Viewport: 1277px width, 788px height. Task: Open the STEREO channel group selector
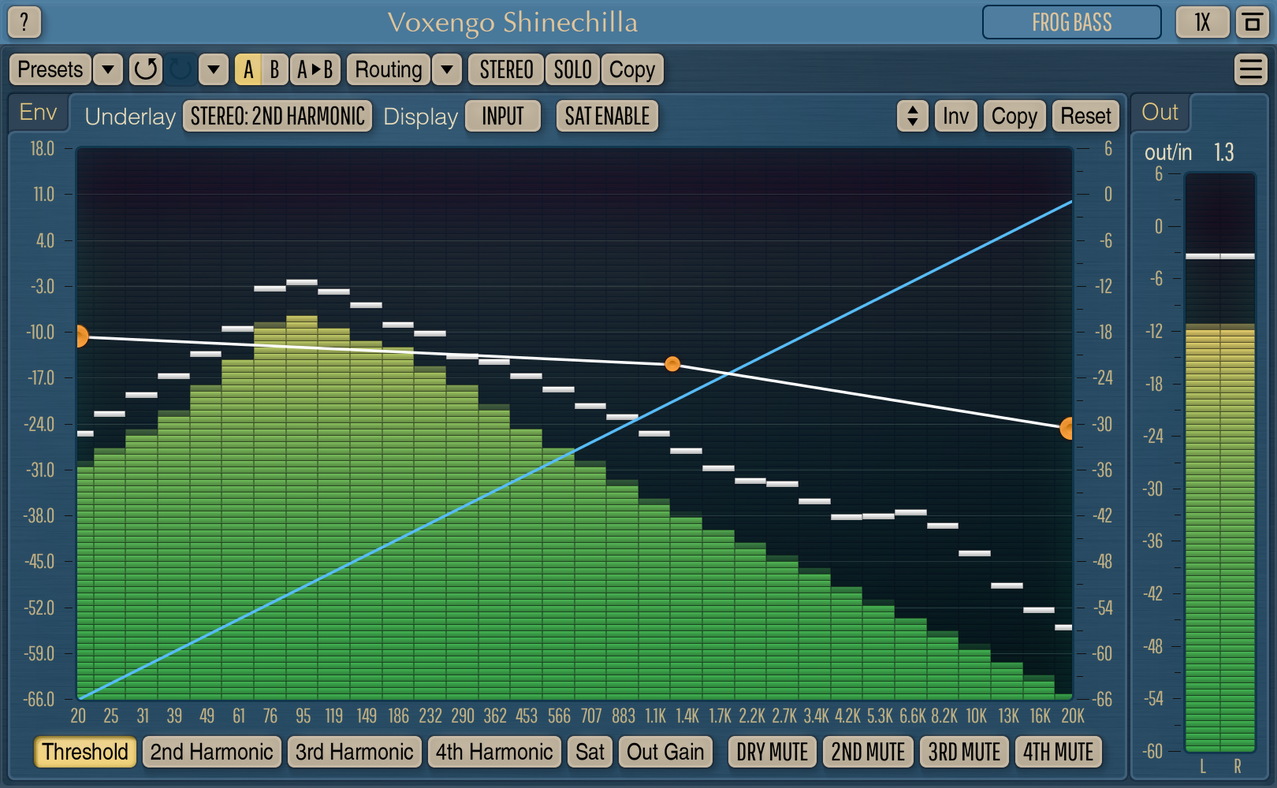point(506,69)
